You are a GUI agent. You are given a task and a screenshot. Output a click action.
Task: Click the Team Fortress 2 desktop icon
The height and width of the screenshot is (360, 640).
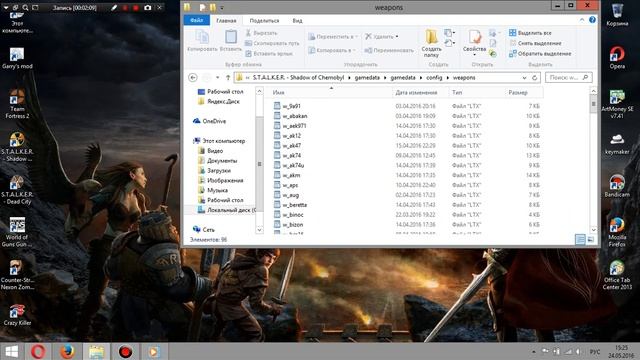tap(17, 104)
